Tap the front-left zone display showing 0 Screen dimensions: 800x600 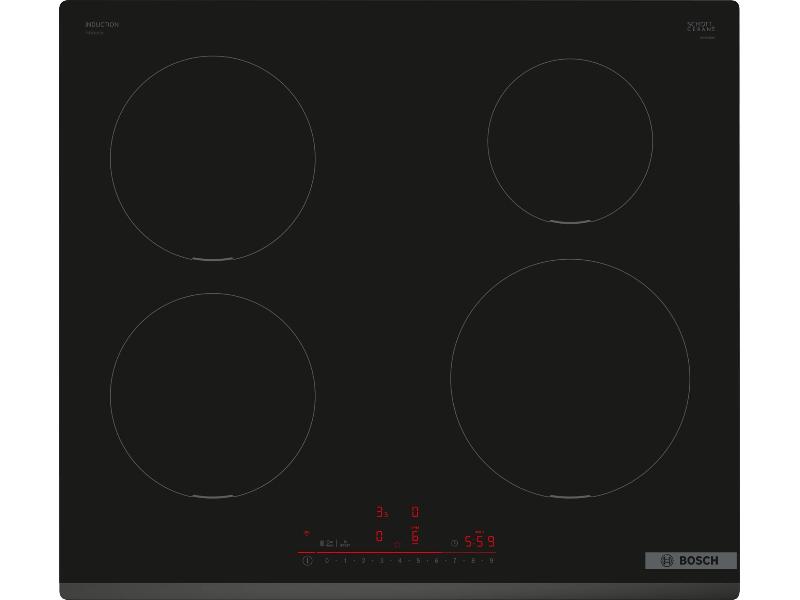pos(380,533)
